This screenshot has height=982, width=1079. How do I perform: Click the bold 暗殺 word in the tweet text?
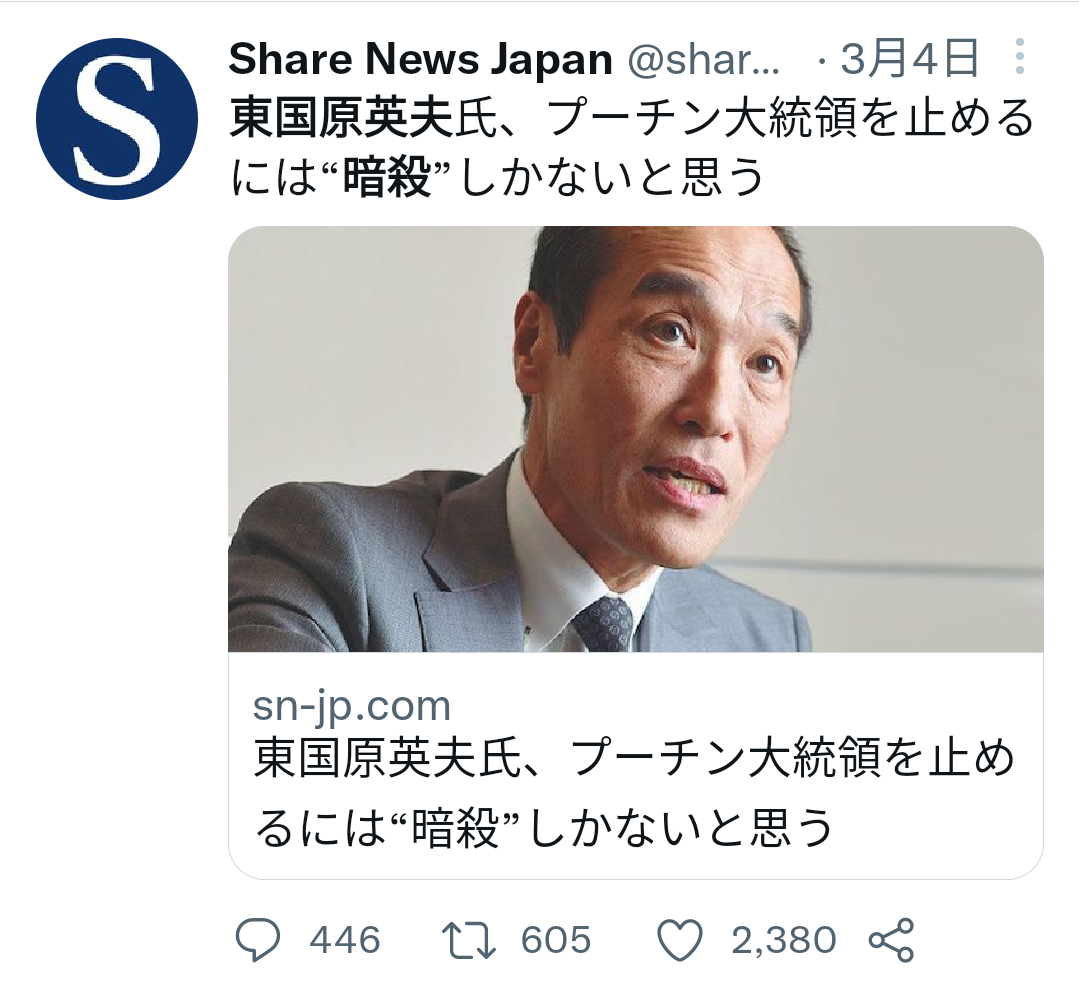click(x=386, y=178)
